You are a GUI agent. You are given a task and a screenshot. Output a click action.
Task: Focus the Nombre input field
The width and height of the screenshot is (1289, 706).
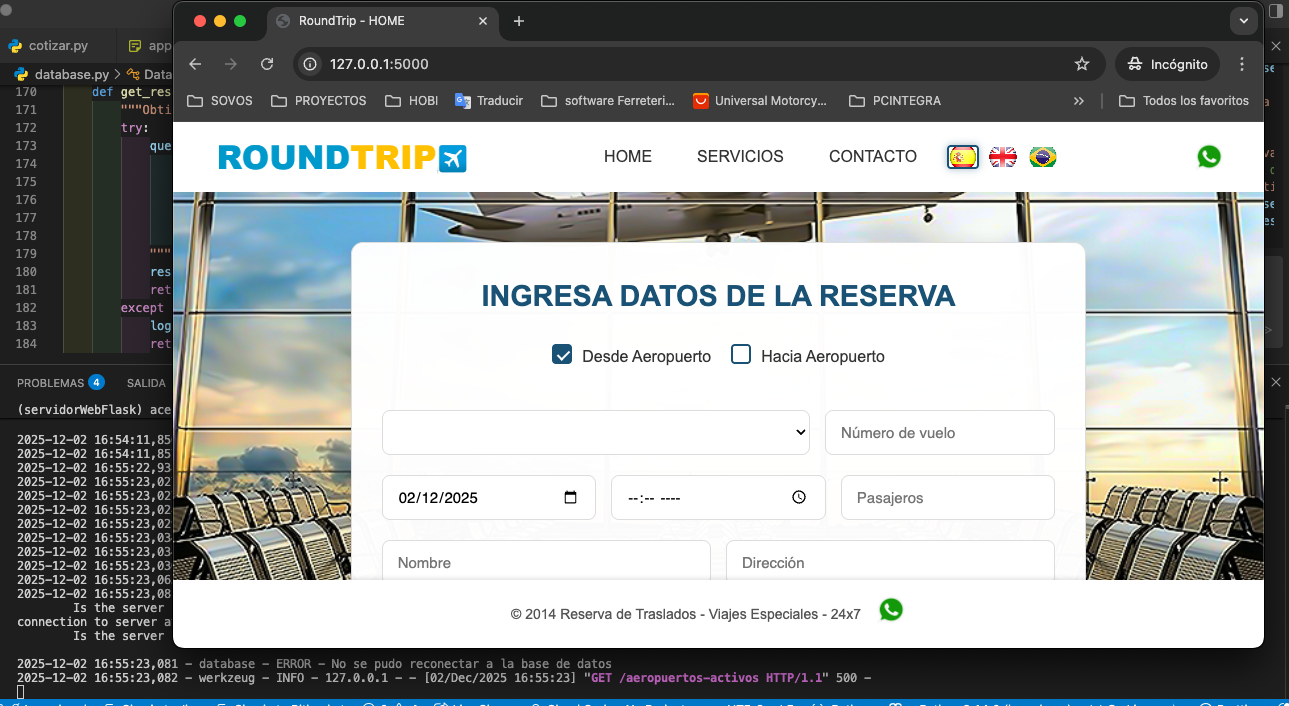[546, 561]
